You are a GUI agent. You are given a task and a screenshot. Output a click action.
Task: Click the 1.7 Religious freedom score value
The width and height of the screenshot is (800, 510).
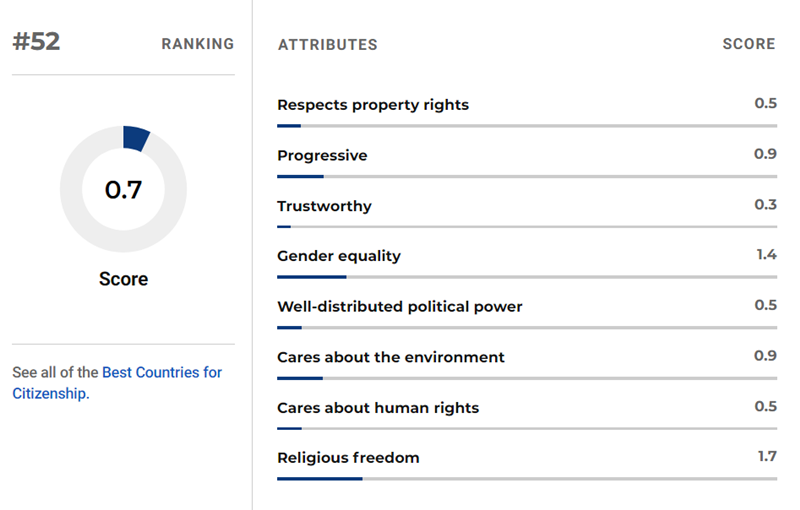pos(767,457)
